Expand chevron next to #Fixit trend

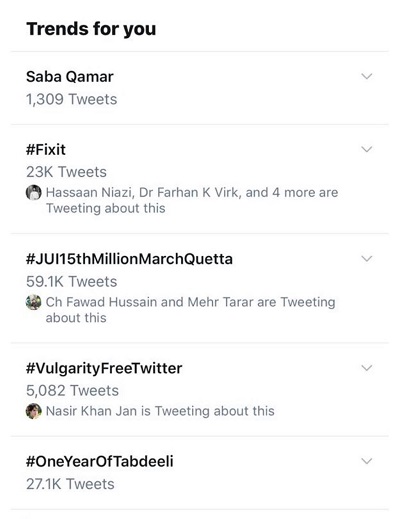pyautogui.click(x=367, y=149)
